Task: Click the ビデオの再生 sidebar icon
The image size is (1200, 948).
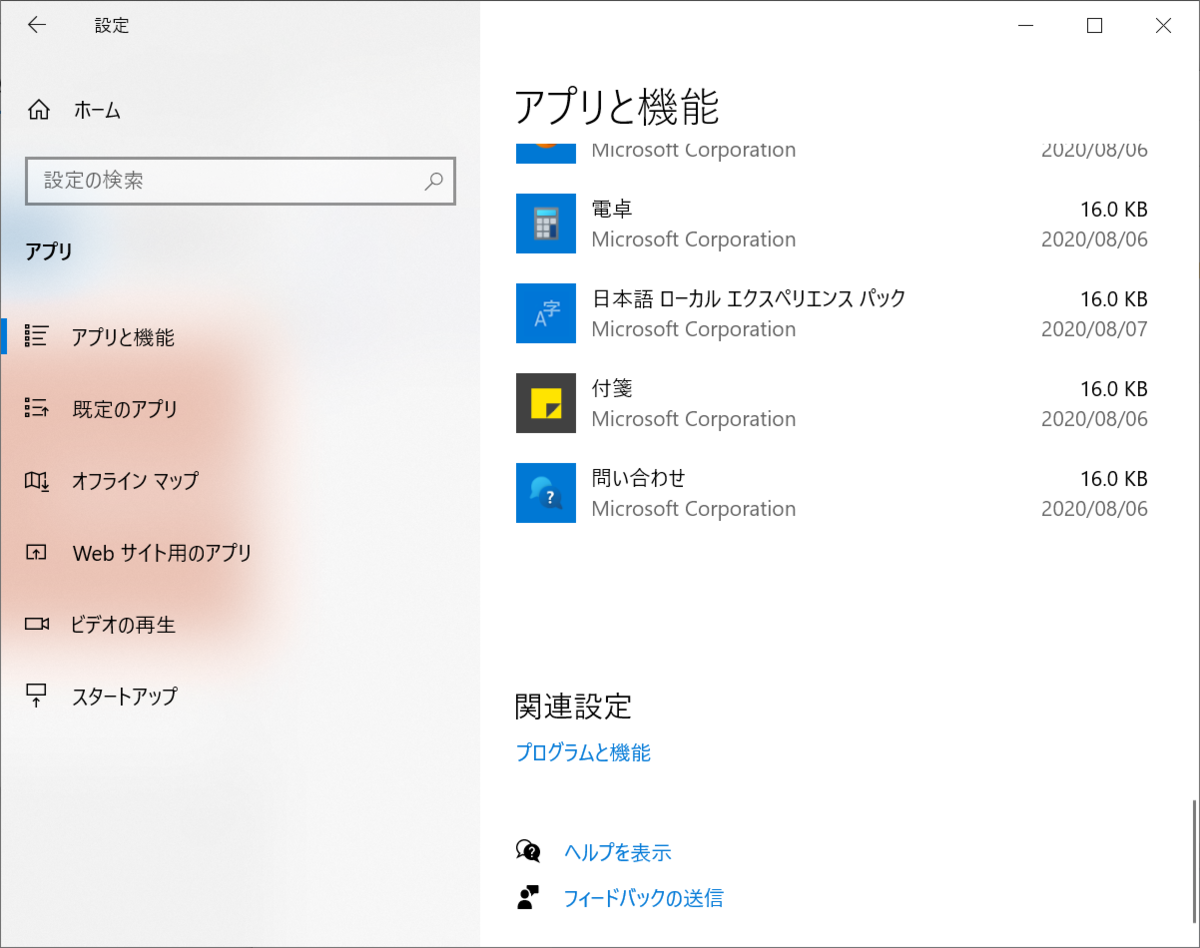Action: click(38, 624)
